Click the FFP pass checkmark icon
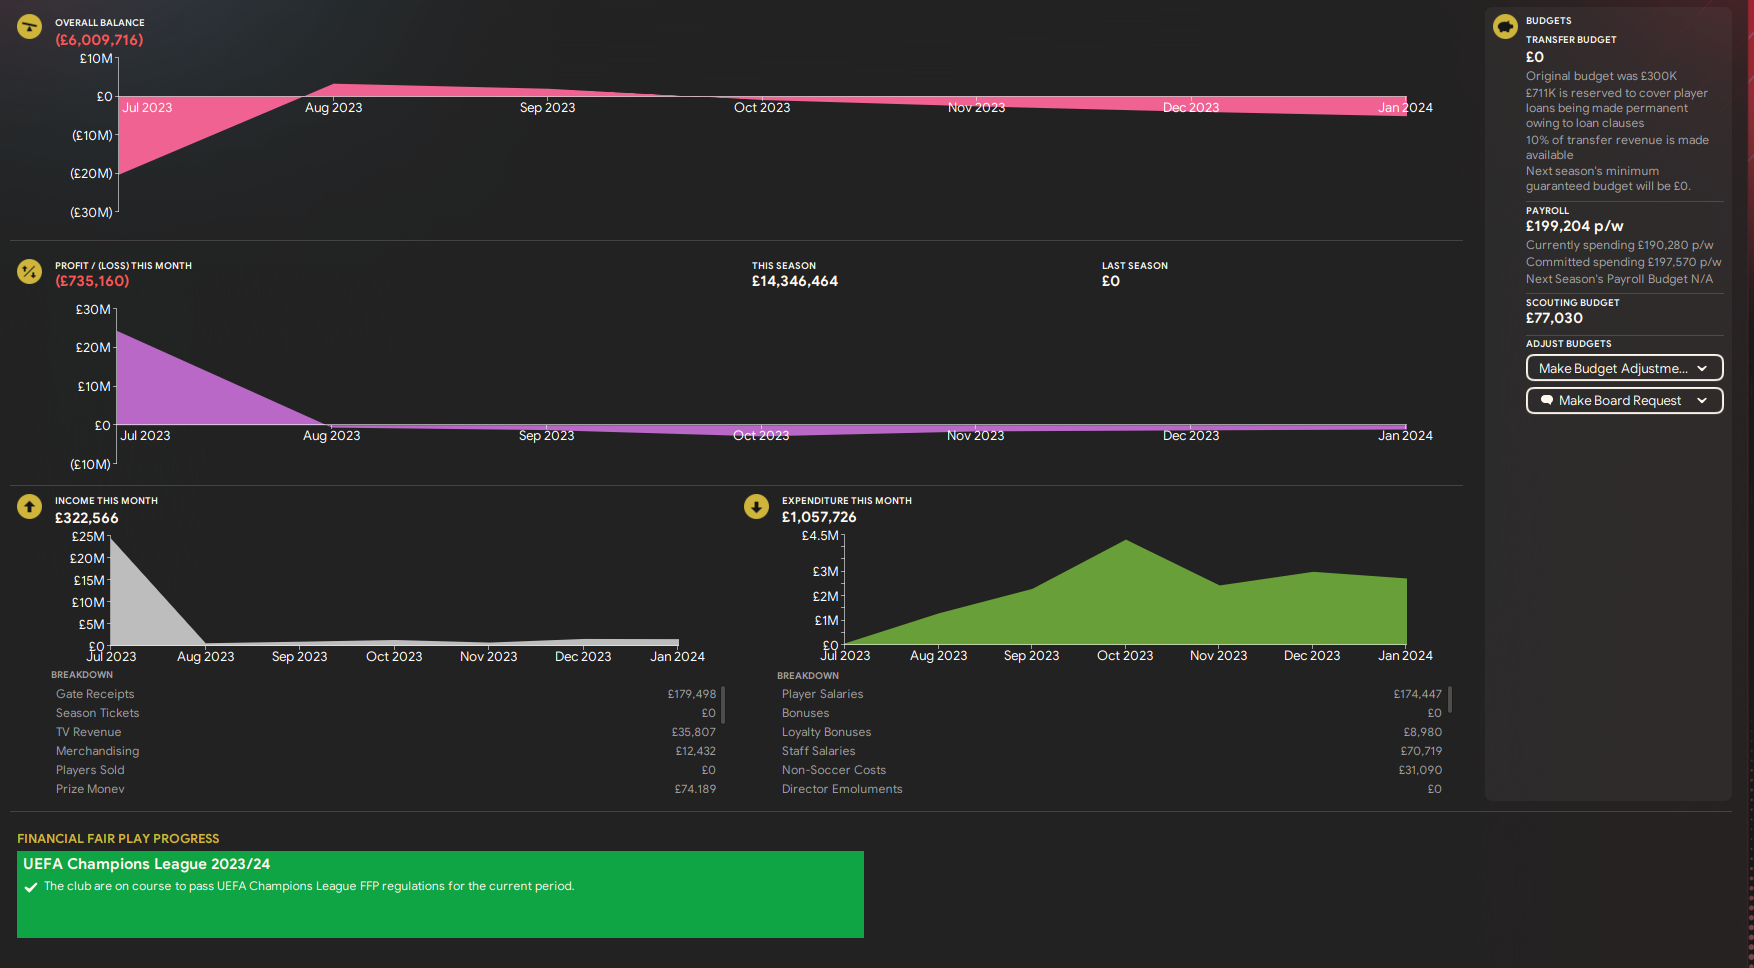 31,887
